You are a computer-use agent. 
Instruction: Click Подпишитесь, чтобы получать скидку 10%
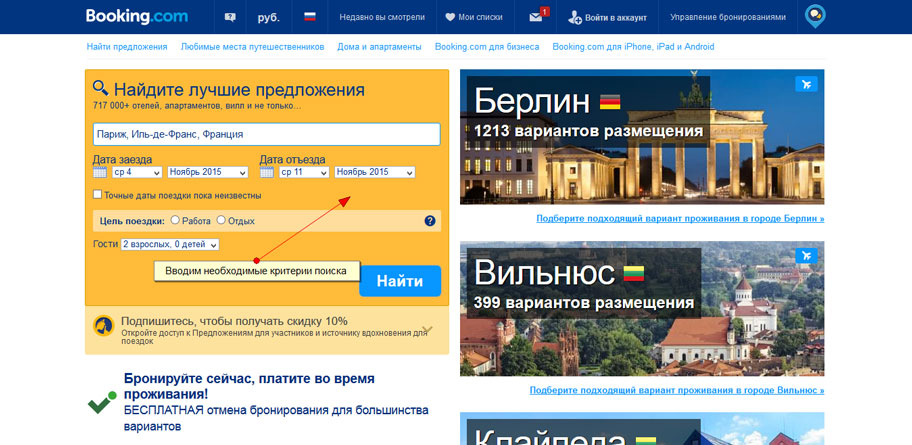[x=234, y=321]
